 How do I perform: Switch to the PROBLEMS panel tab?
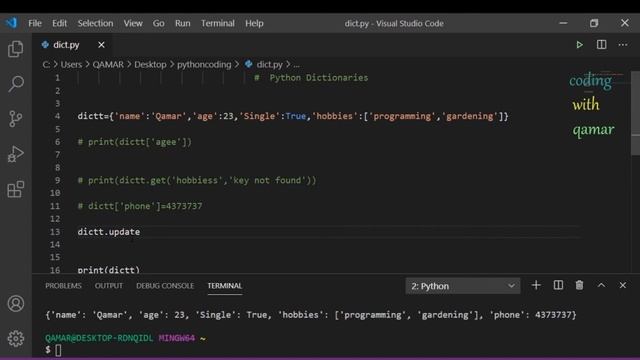[x=63, y=286]
